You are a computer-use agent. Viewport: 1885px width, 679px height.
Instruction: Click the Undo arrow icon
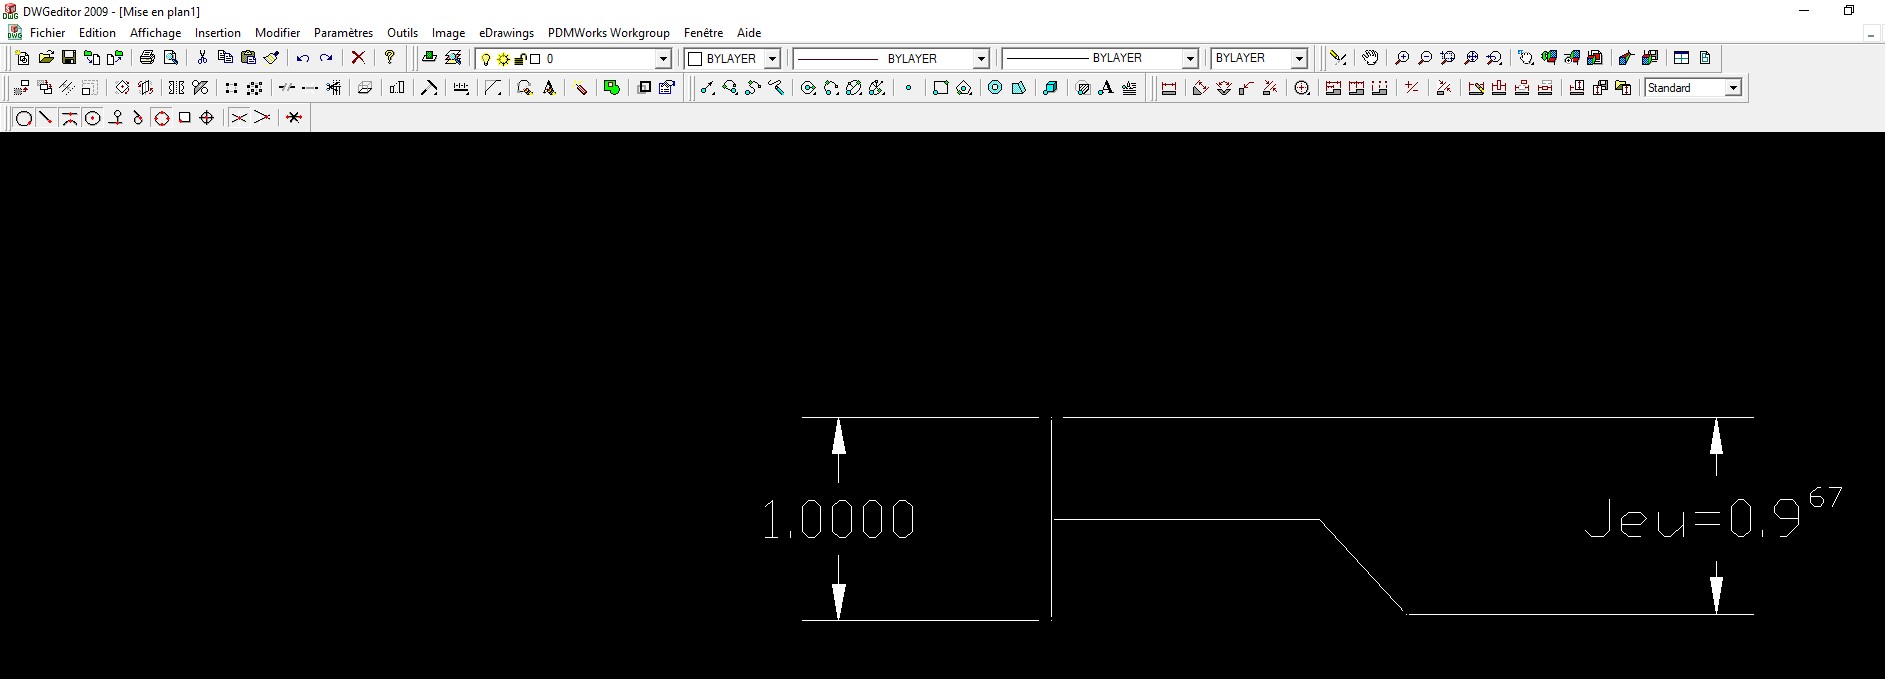click(302, 58)
